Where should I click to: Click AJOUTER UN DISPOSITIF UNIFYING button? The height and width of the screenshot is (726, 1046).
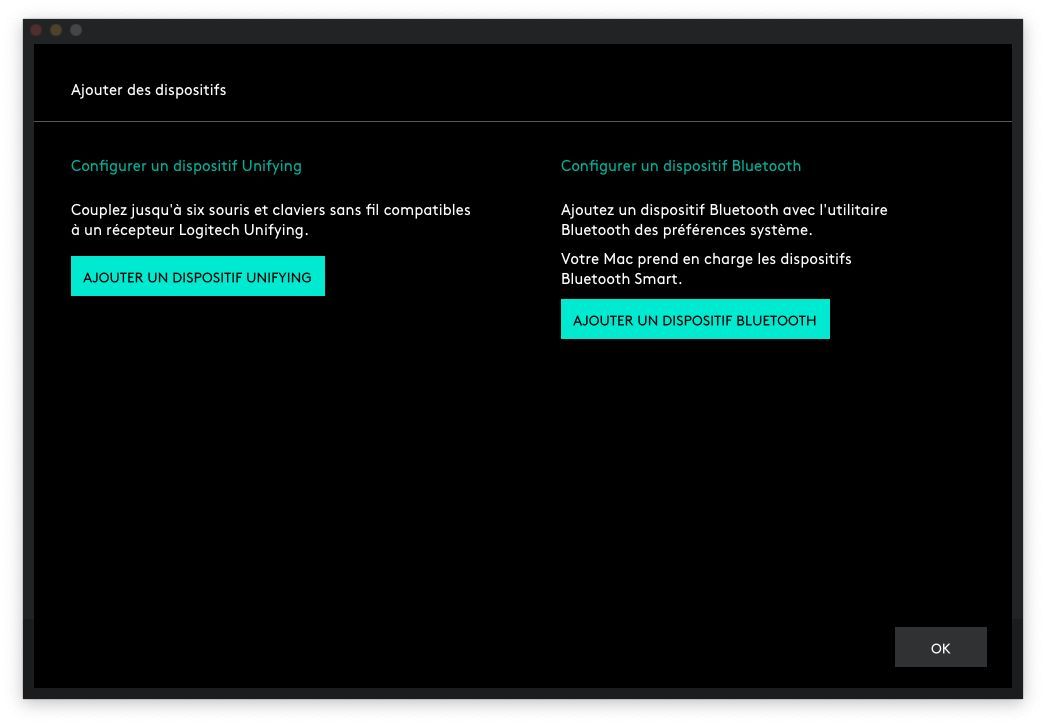coord(197,276)
